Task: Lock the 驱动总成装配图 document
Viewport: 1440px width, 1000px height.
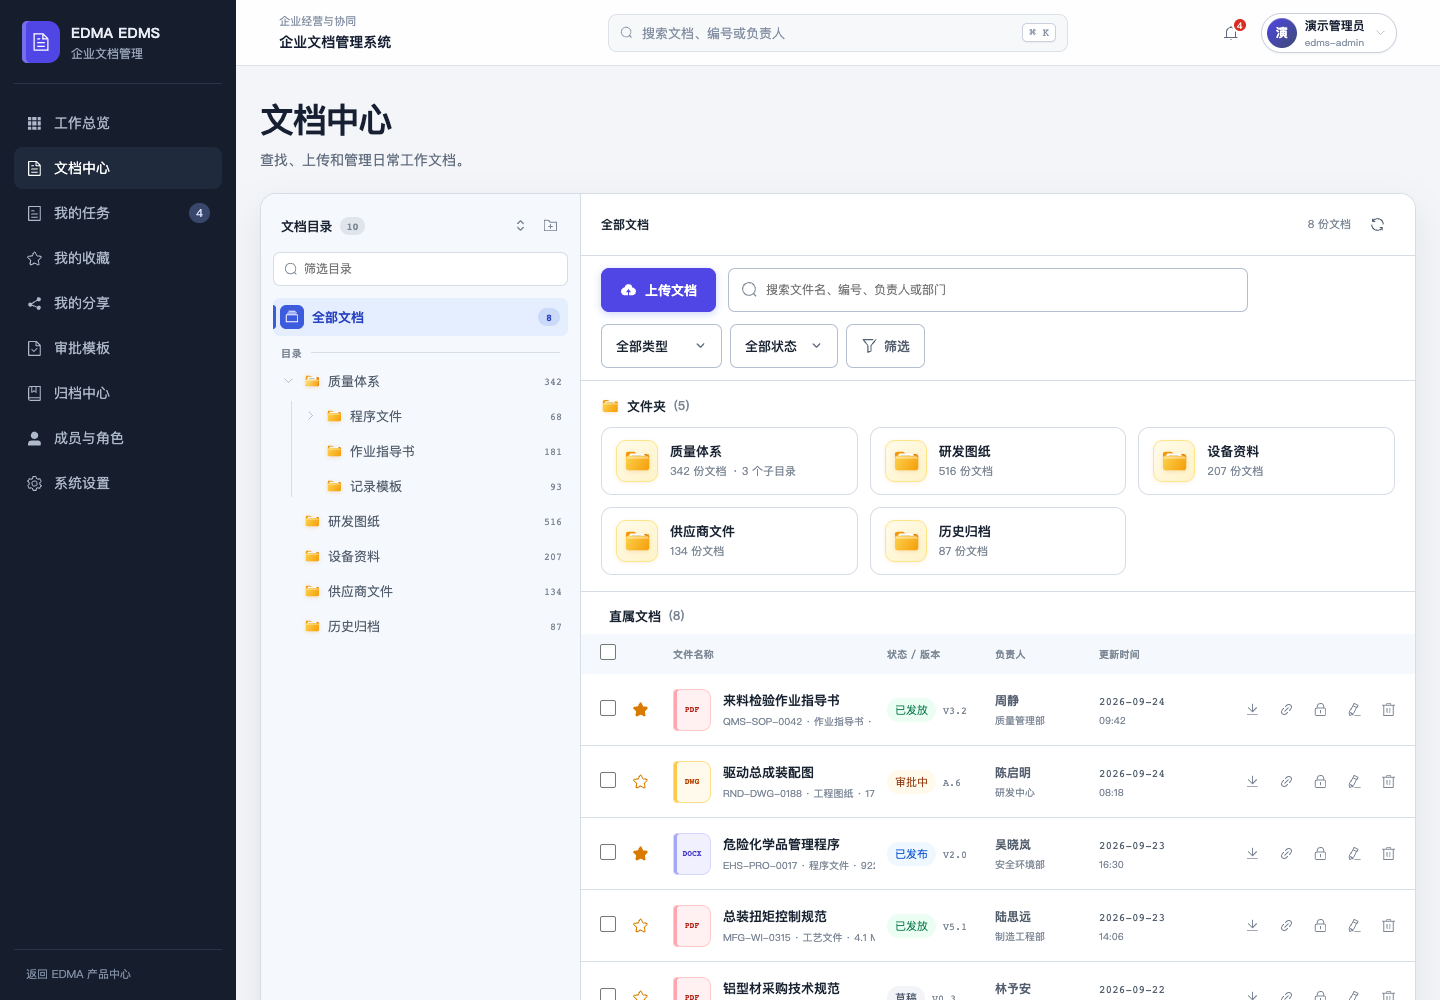Action: [x=1320, y=782]
